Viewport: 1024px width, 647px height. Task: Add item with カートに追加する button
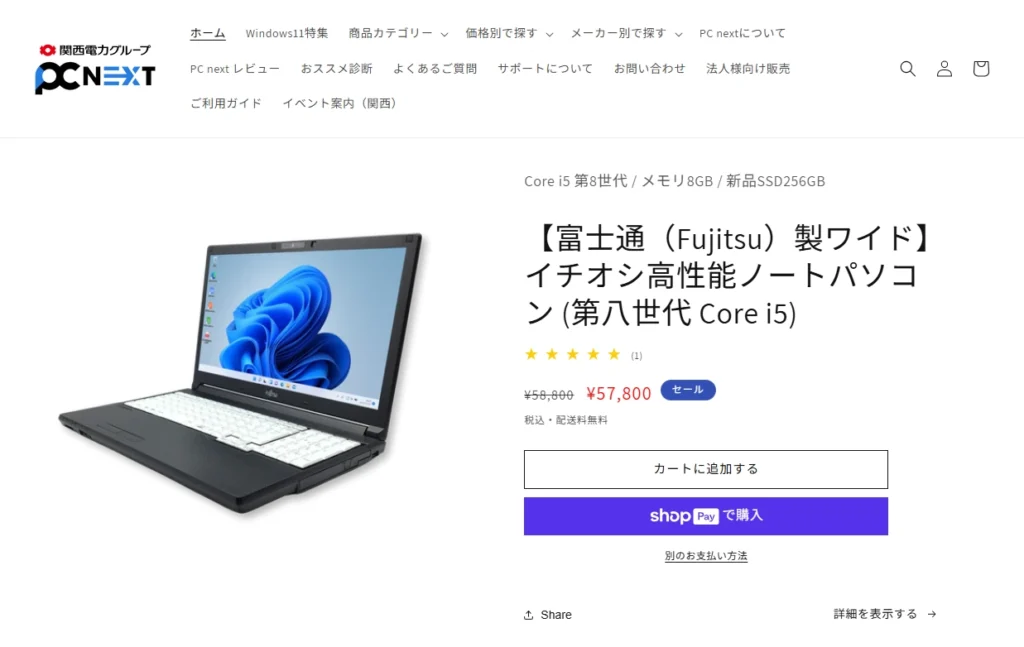point(706,469)
